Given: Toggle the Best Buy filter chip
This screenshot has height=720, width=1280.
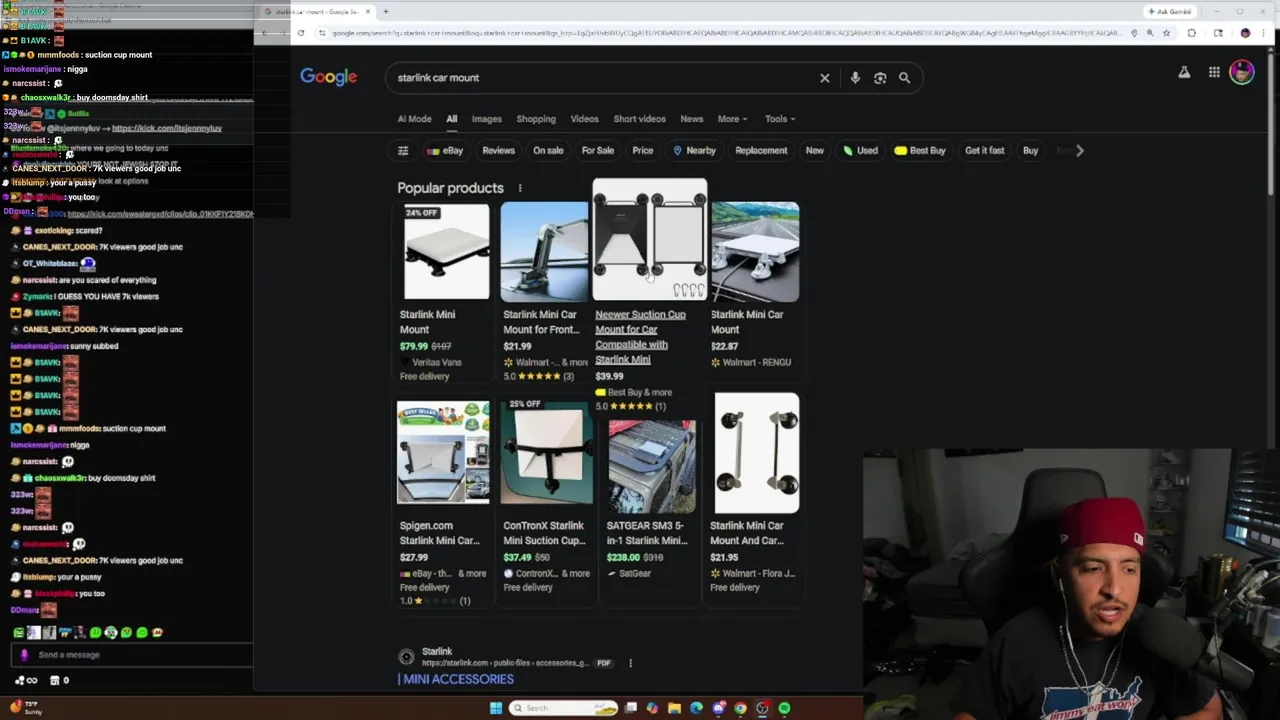Looking at the screenshot, I should click(x=920, y=150).
